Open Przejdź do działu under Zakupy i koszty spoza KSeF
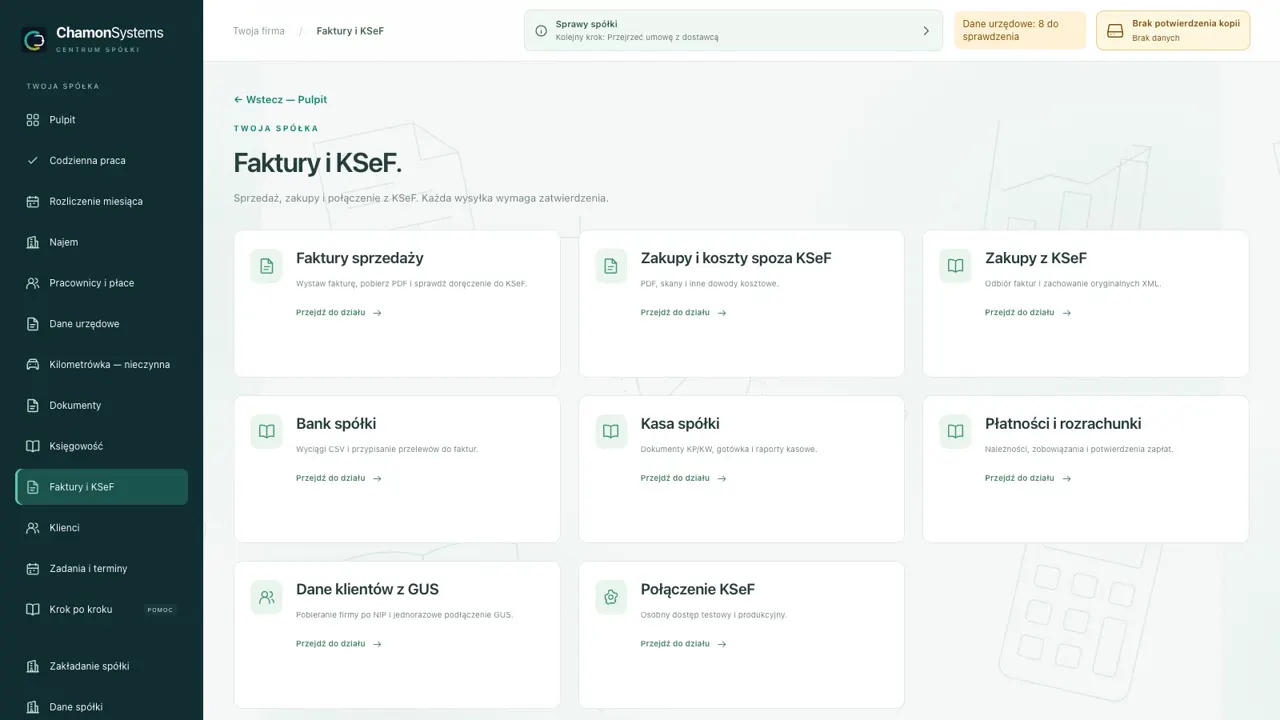 (x=683, y=313)
